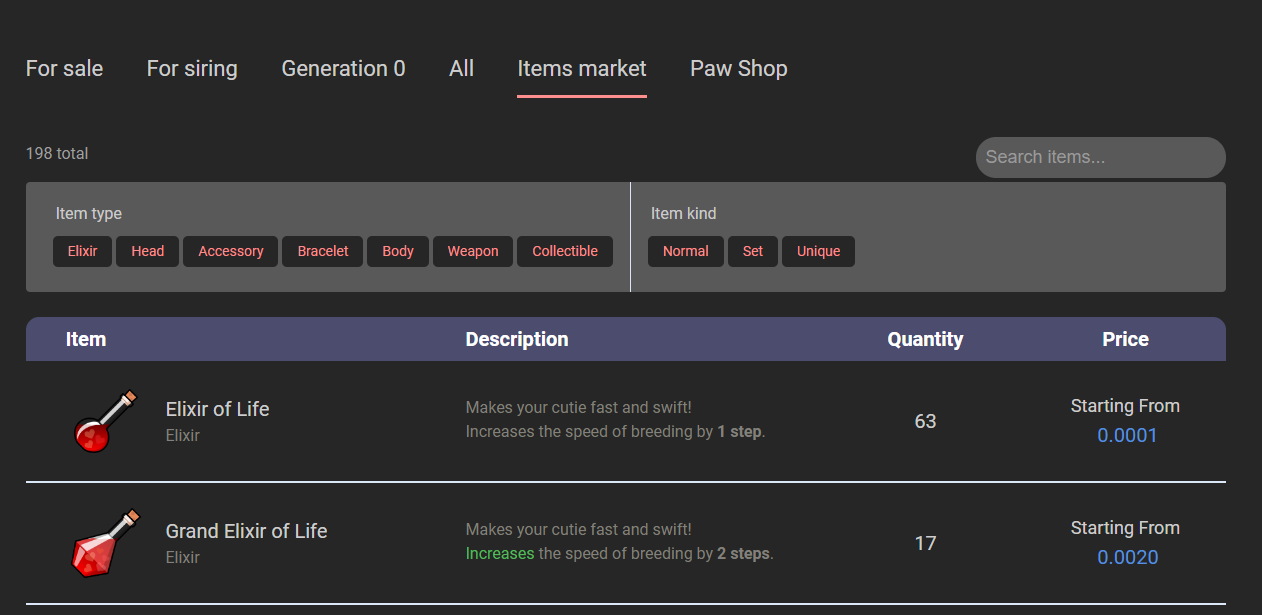Select the Collectible filter chip

[564, 251]
